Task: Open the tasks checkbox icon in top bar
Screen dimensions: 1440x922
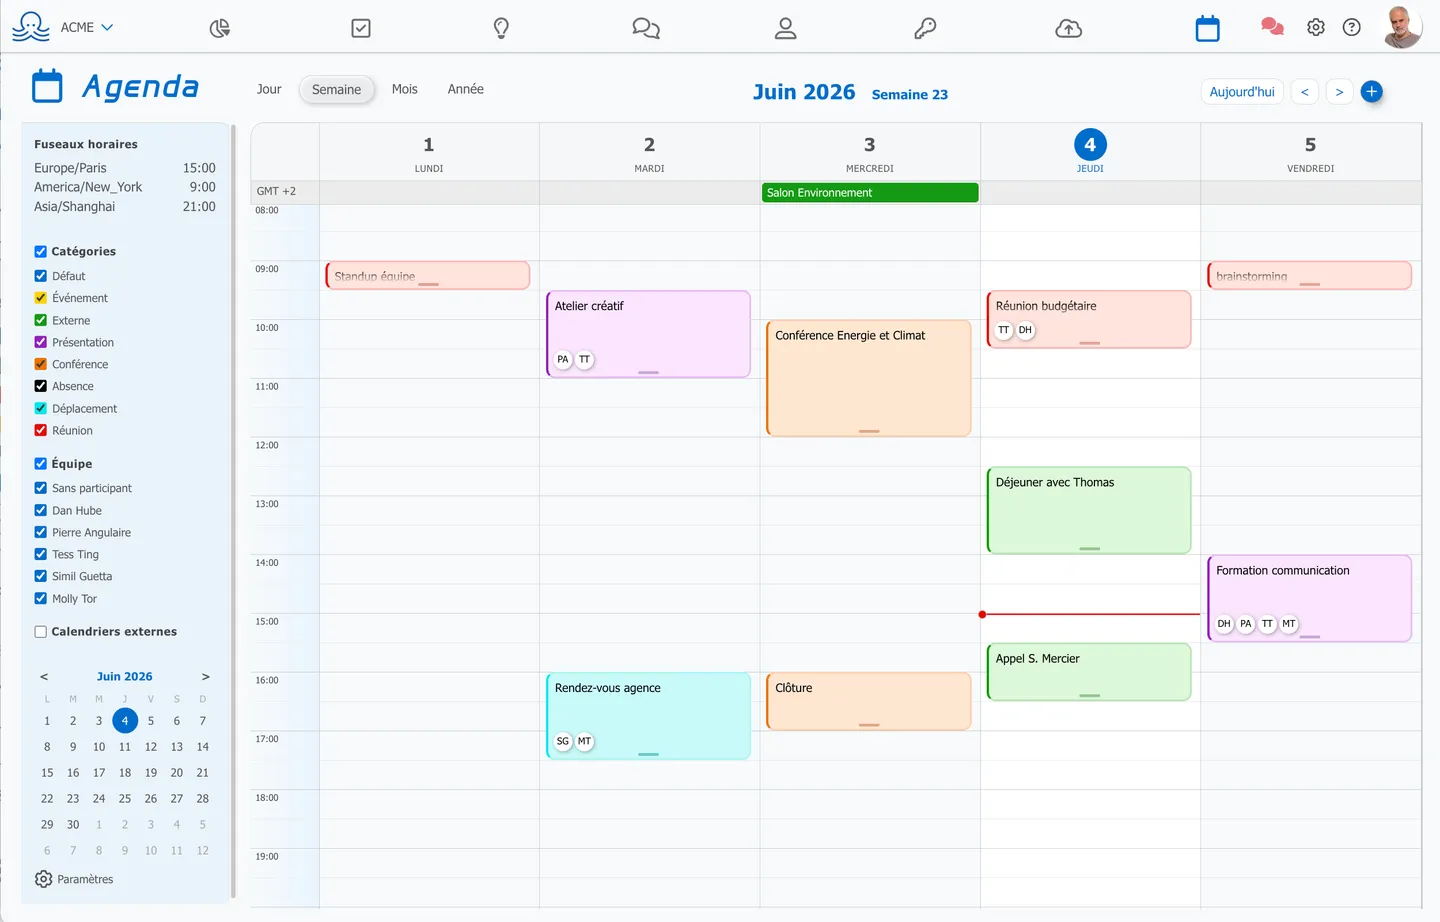Action: (361, 28)
